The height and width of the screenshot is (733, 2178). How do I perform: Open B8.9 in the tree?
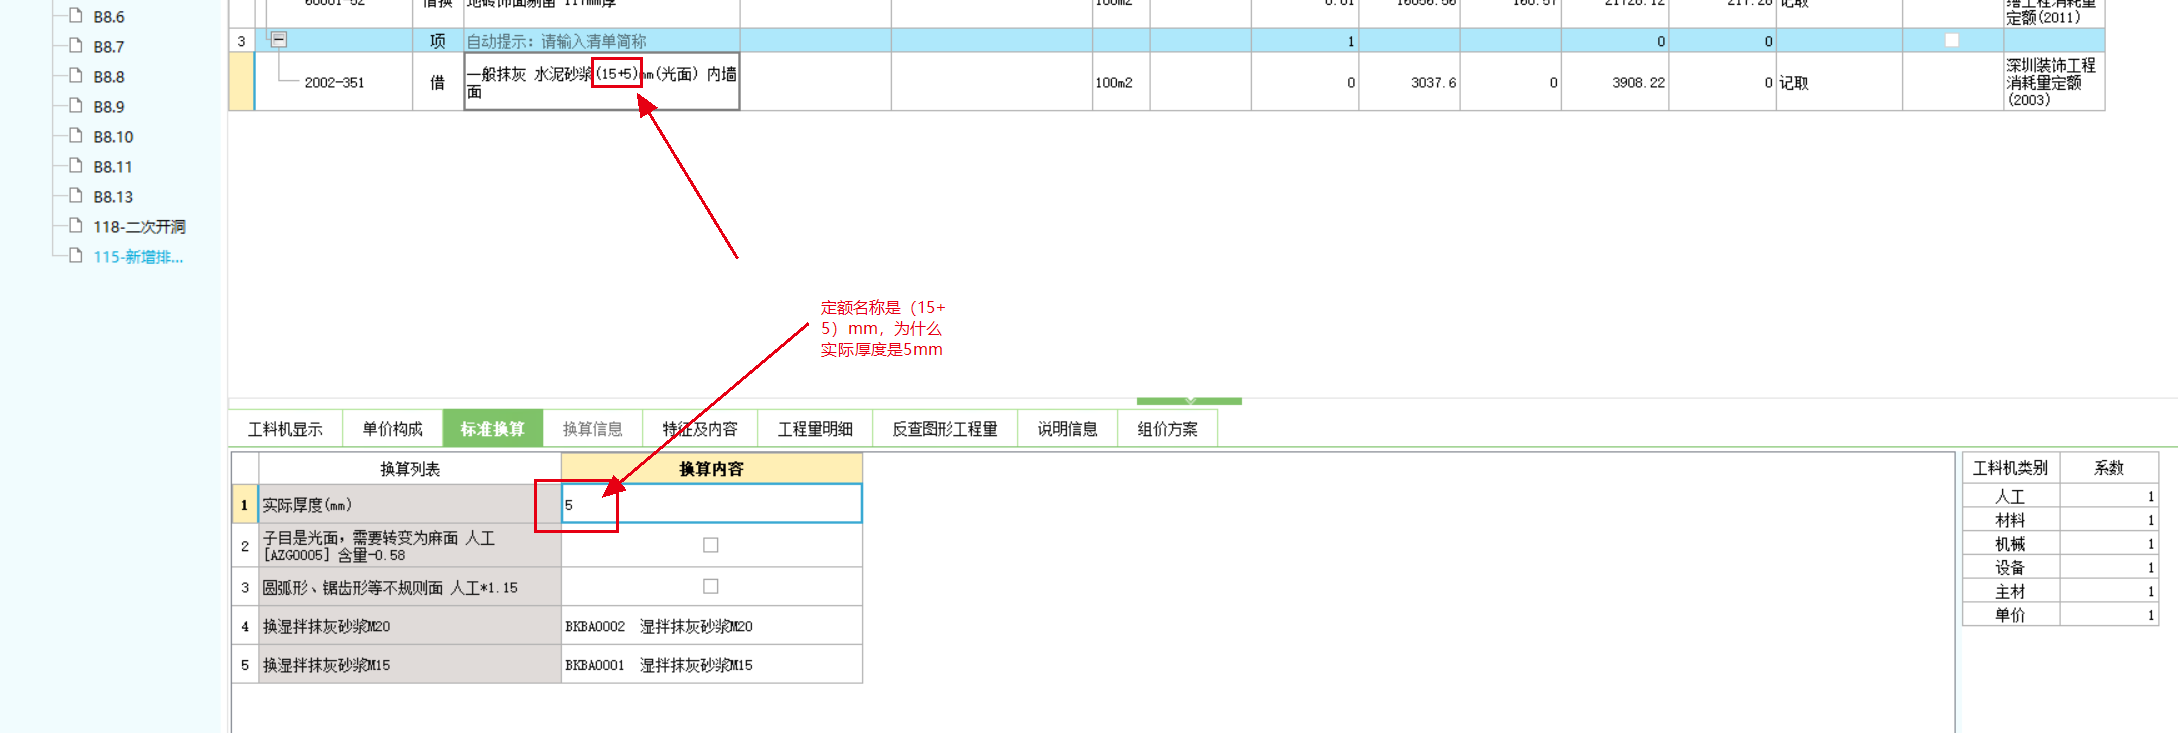click(x=108, y=107)
